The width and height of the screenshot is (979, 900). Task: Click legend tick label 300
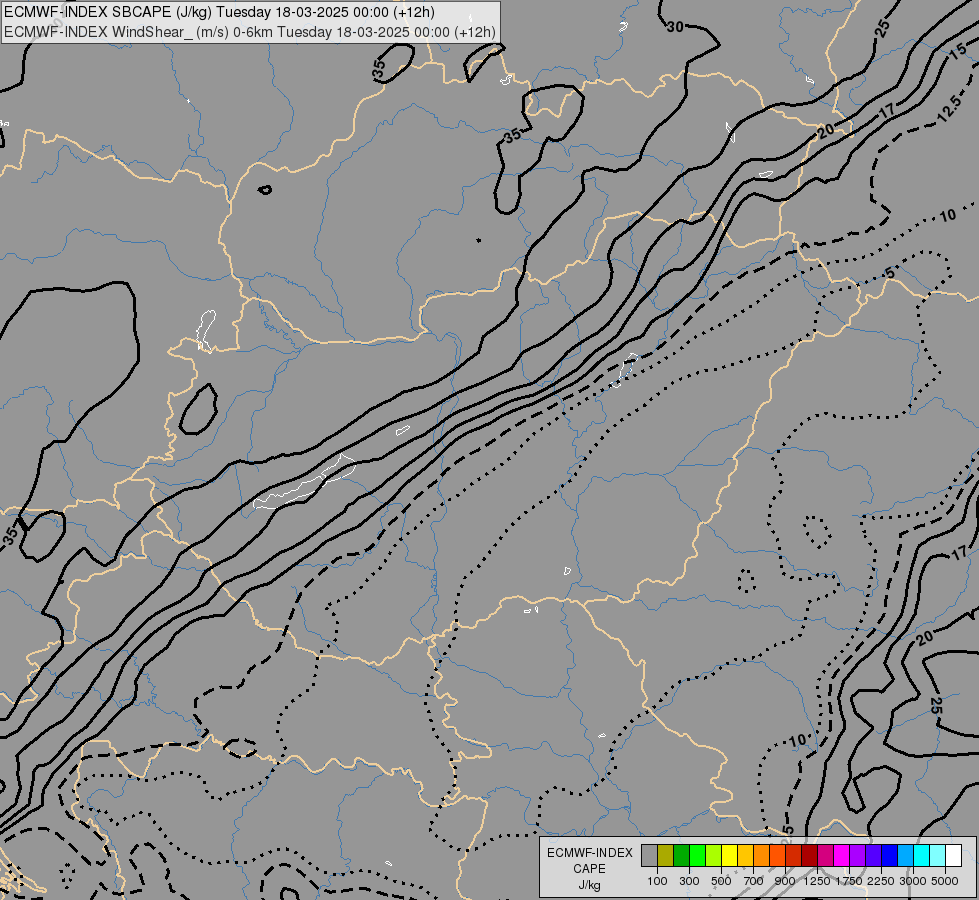click(x=689, y=881)
